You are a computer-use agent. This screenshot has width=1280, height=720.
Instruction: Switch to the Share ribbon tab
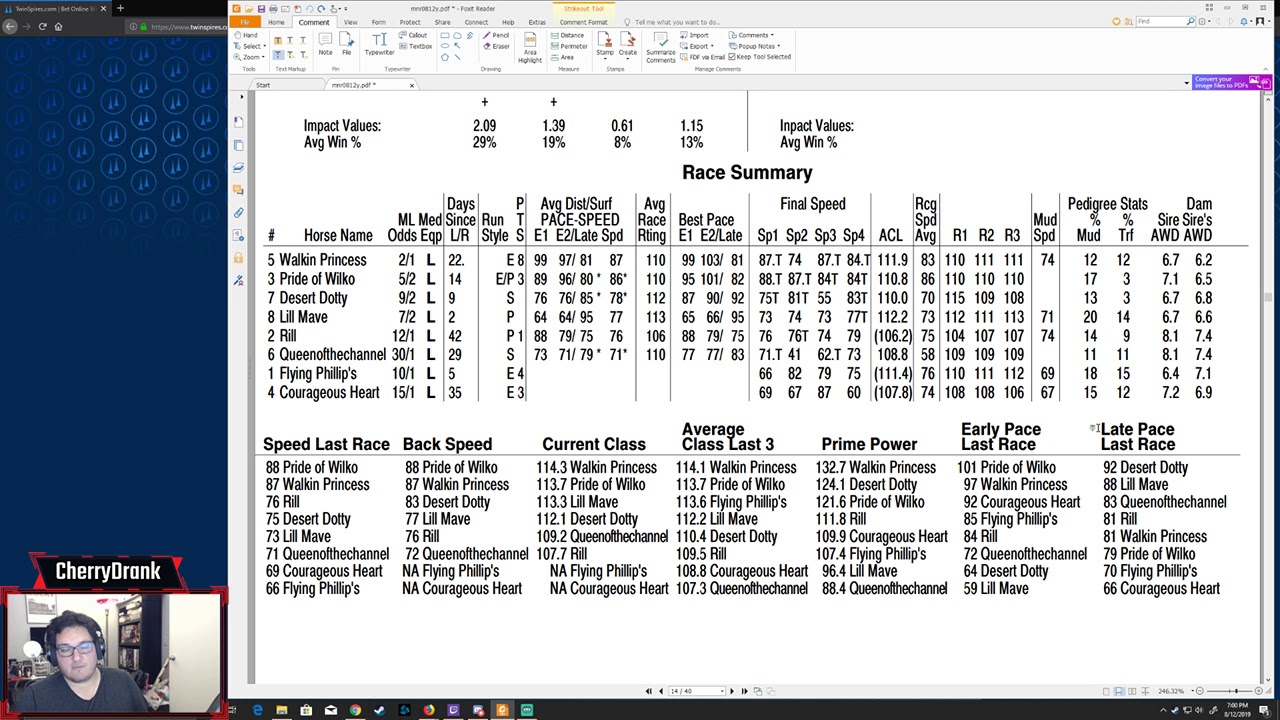442,22
